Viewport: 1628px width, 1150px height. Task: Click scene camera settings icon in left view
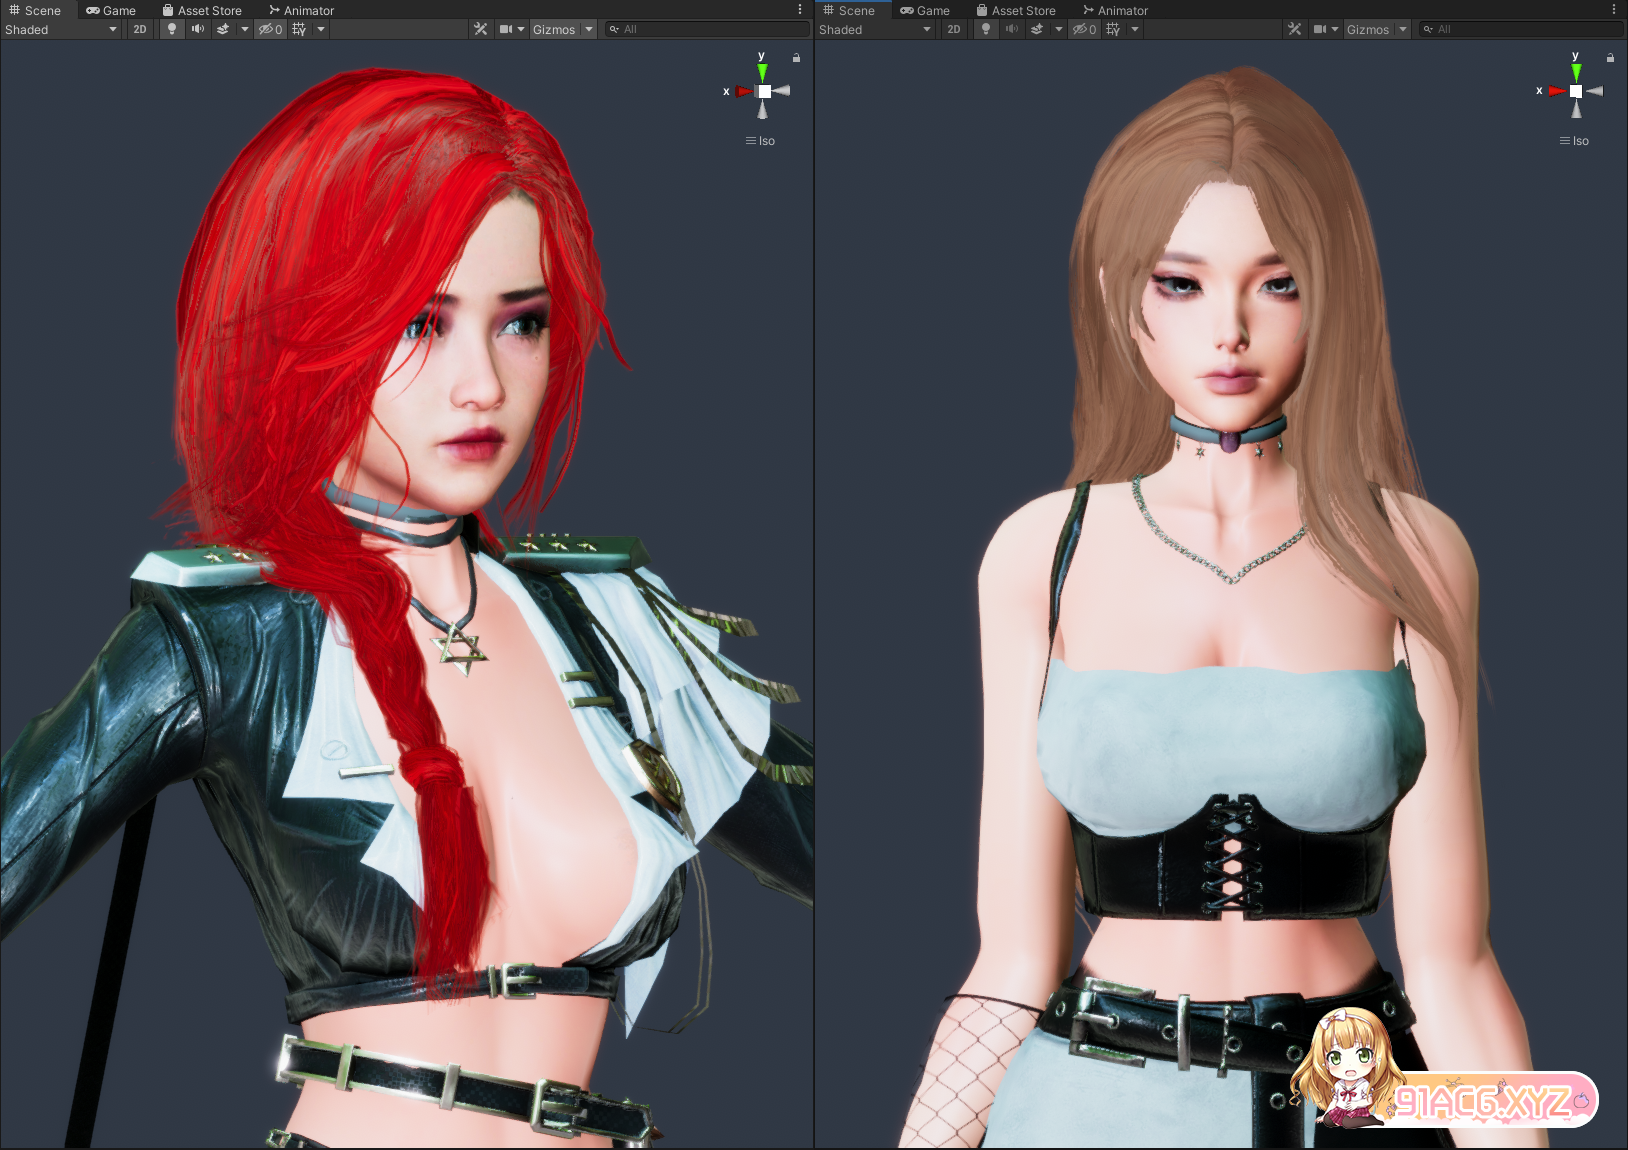point(506,29)
